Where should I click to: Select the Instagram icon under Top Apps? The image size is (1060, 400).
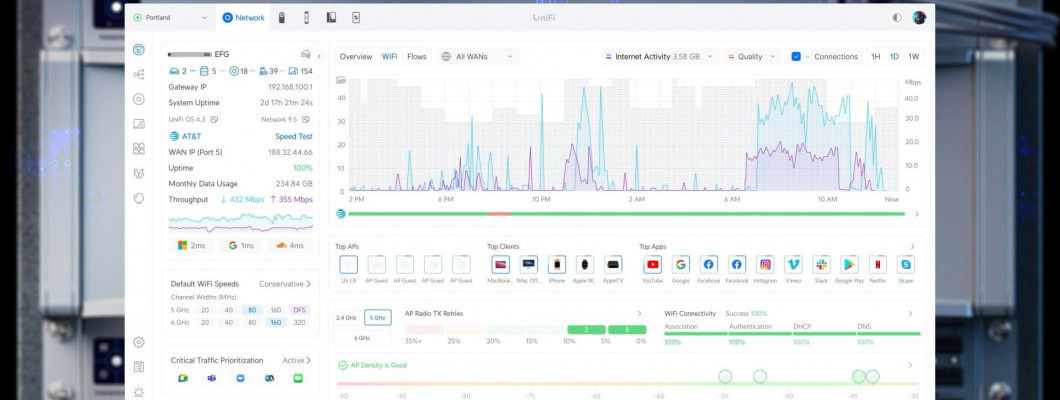pos(765,265)
